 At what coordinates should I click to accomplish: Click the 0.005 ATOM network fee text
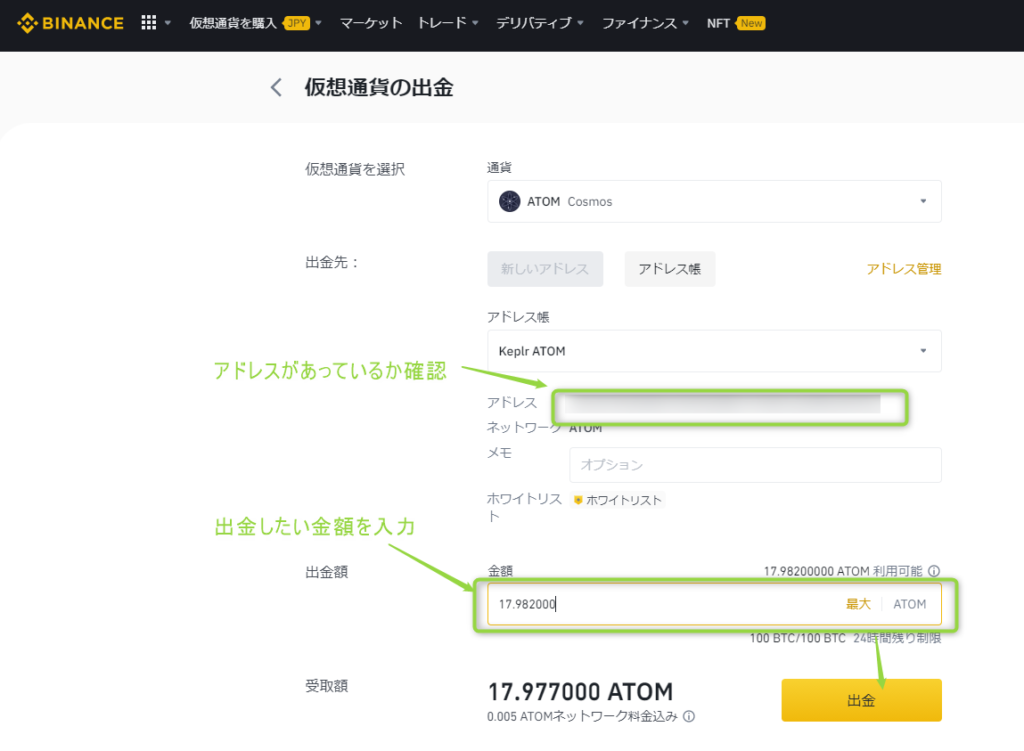582,716
